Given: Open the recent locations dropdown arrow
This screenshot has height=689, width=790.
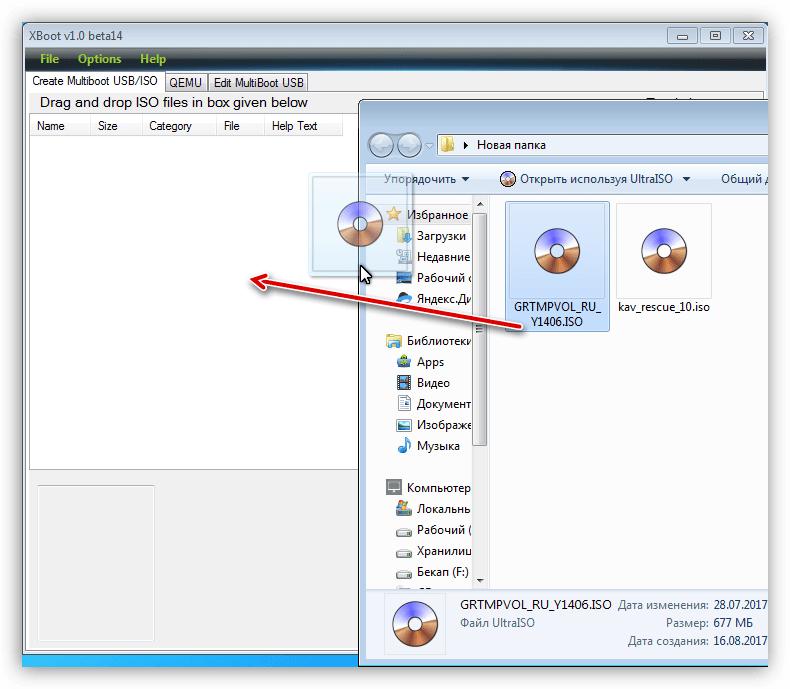Looking at the screenshot, I should coord(429,146).
